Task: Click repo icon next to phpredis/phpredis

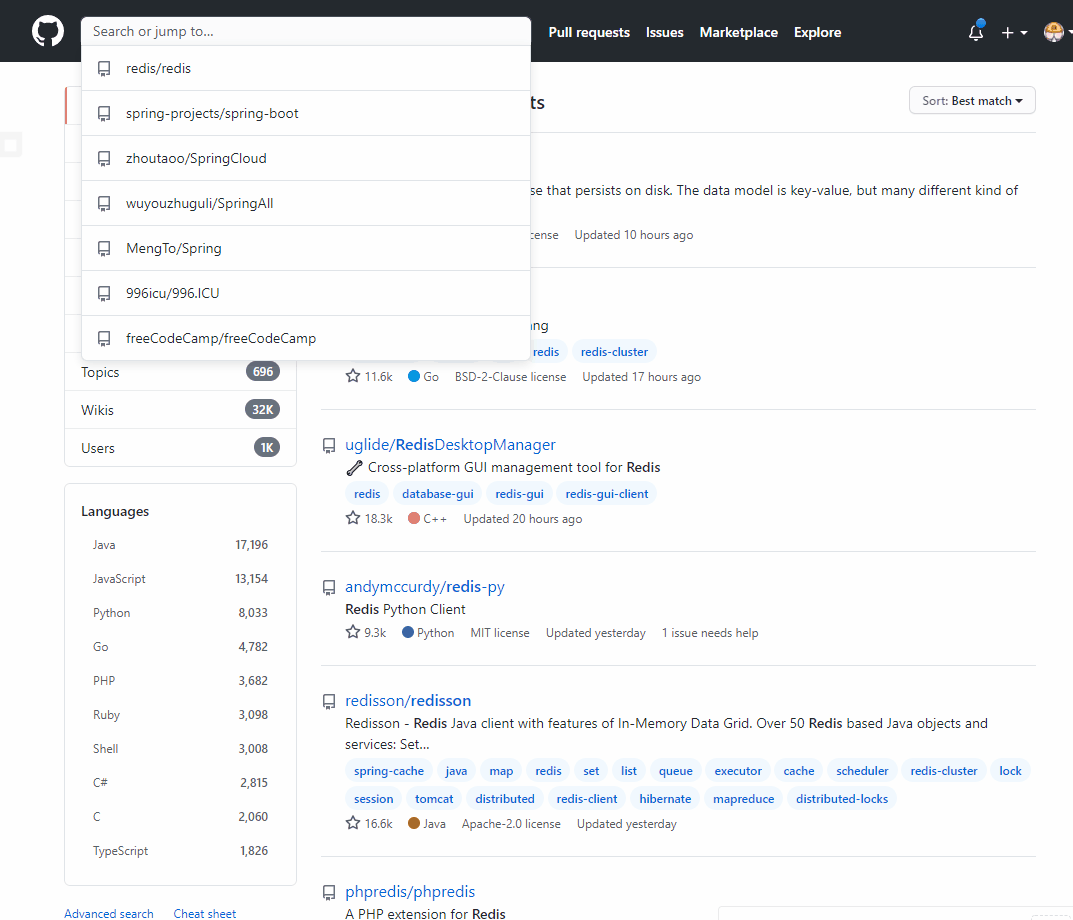Action: click(x=328, y=892)
